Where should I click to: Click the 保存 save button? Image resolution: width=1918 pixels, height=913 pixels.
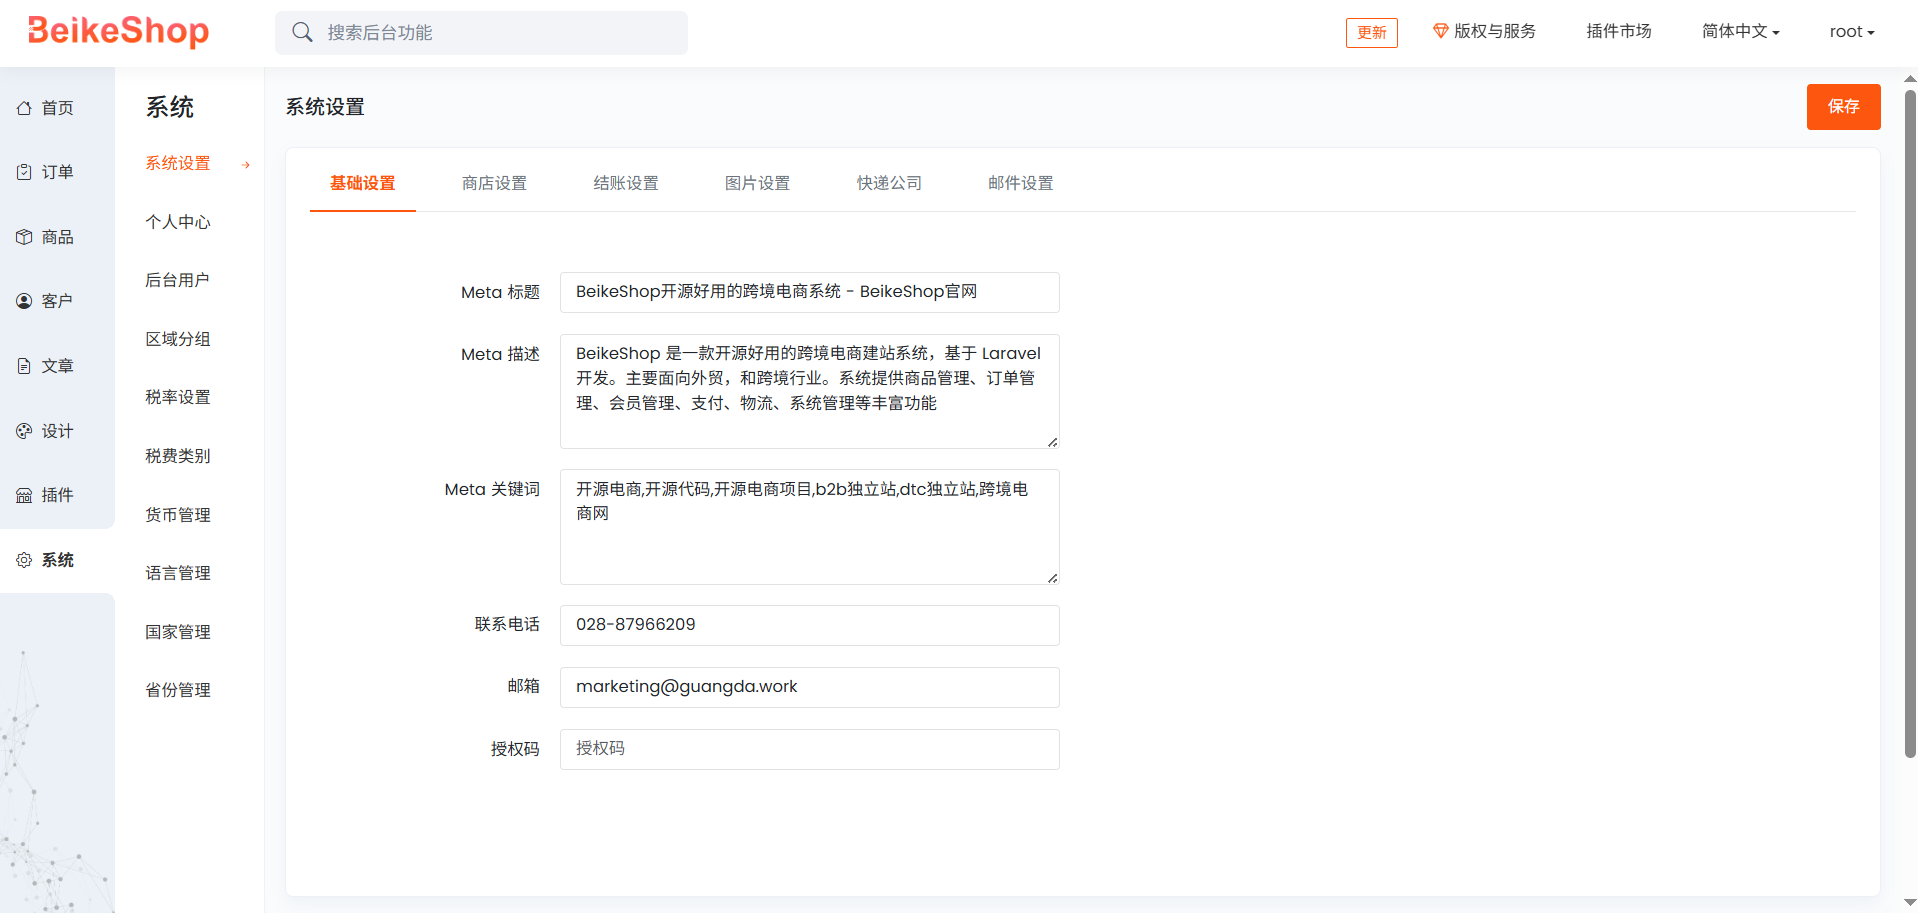[1843, 107]
